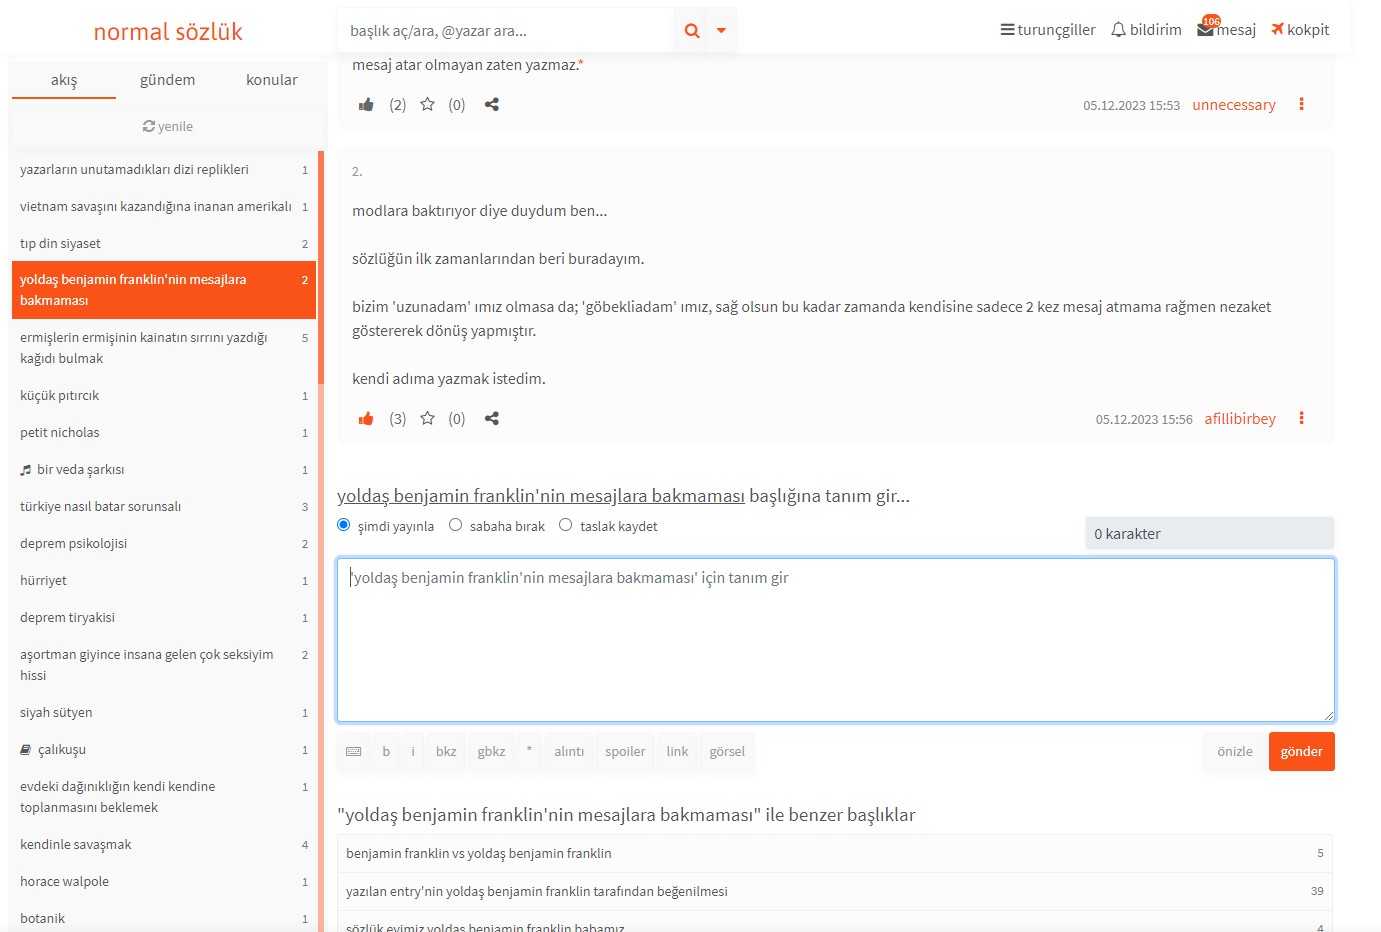Insert a spoiler tag
1381x932 pixels.
[x=625, y=752]
